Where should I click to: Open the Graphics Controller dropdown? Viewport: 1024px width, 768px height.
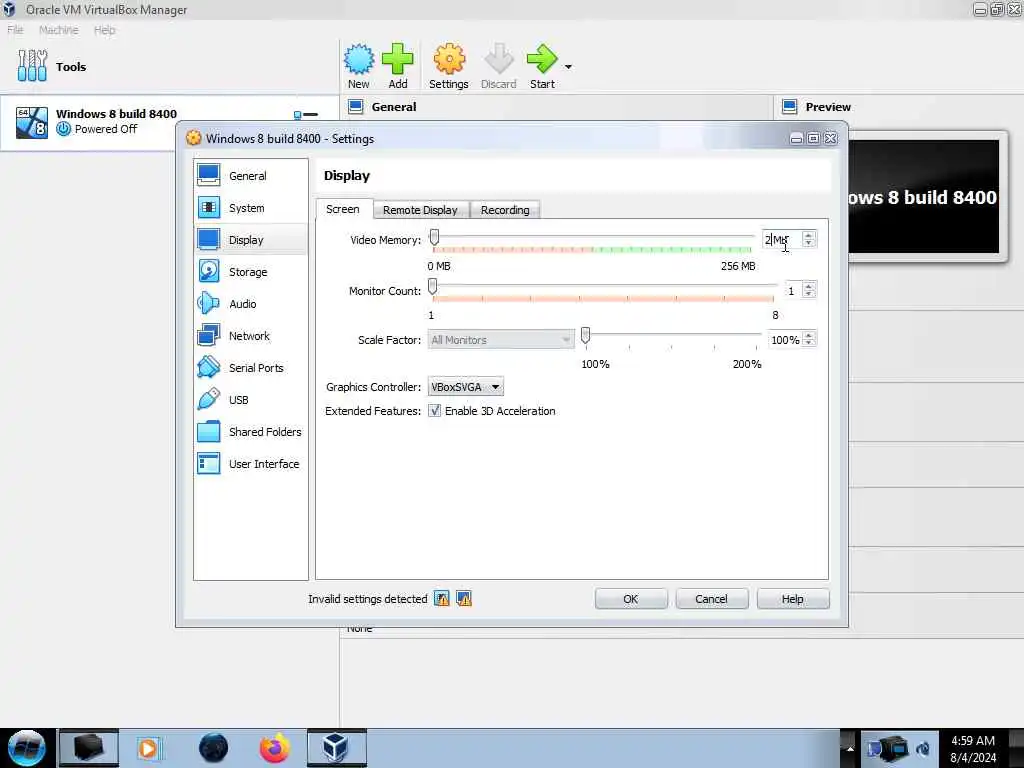click(466, 387)
